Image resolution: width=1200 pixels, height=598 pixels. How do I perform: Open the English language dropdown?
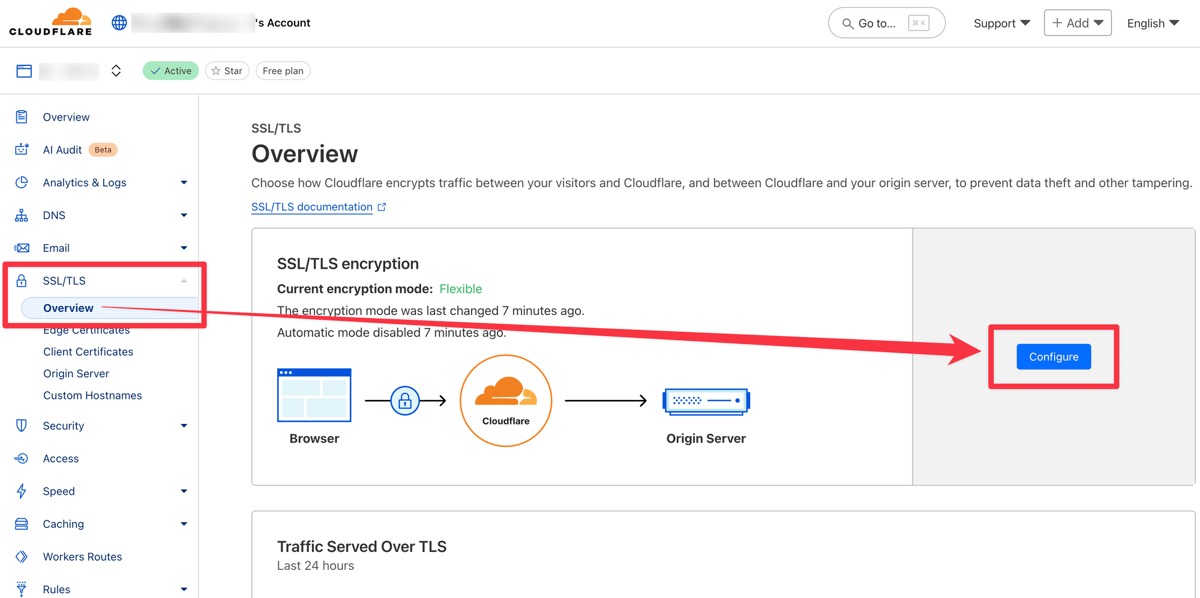1153,23
